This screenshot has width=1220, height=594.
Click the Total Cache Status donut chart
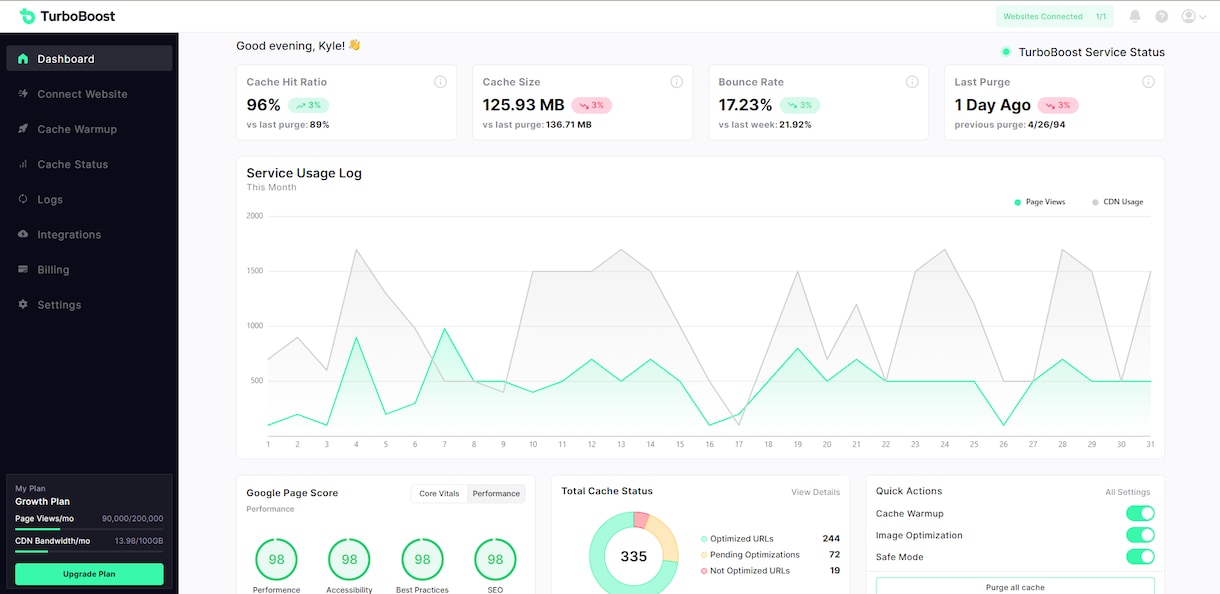point(634,552)
